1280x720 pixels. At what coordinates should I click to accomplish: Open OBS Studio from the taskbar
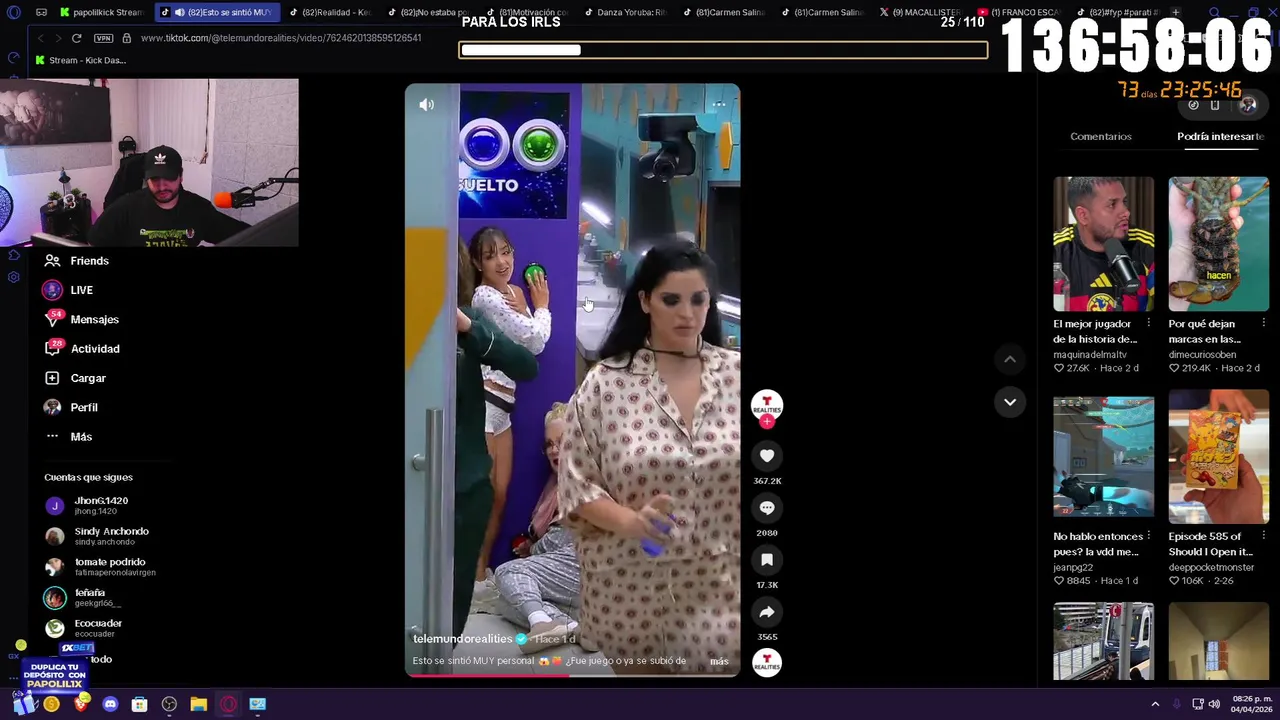169,704
